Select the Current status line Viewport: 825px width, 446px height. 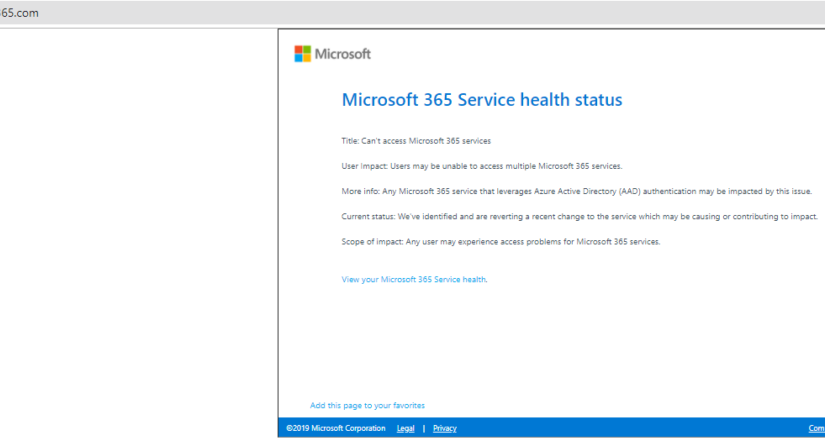click(x=580, y=217)
